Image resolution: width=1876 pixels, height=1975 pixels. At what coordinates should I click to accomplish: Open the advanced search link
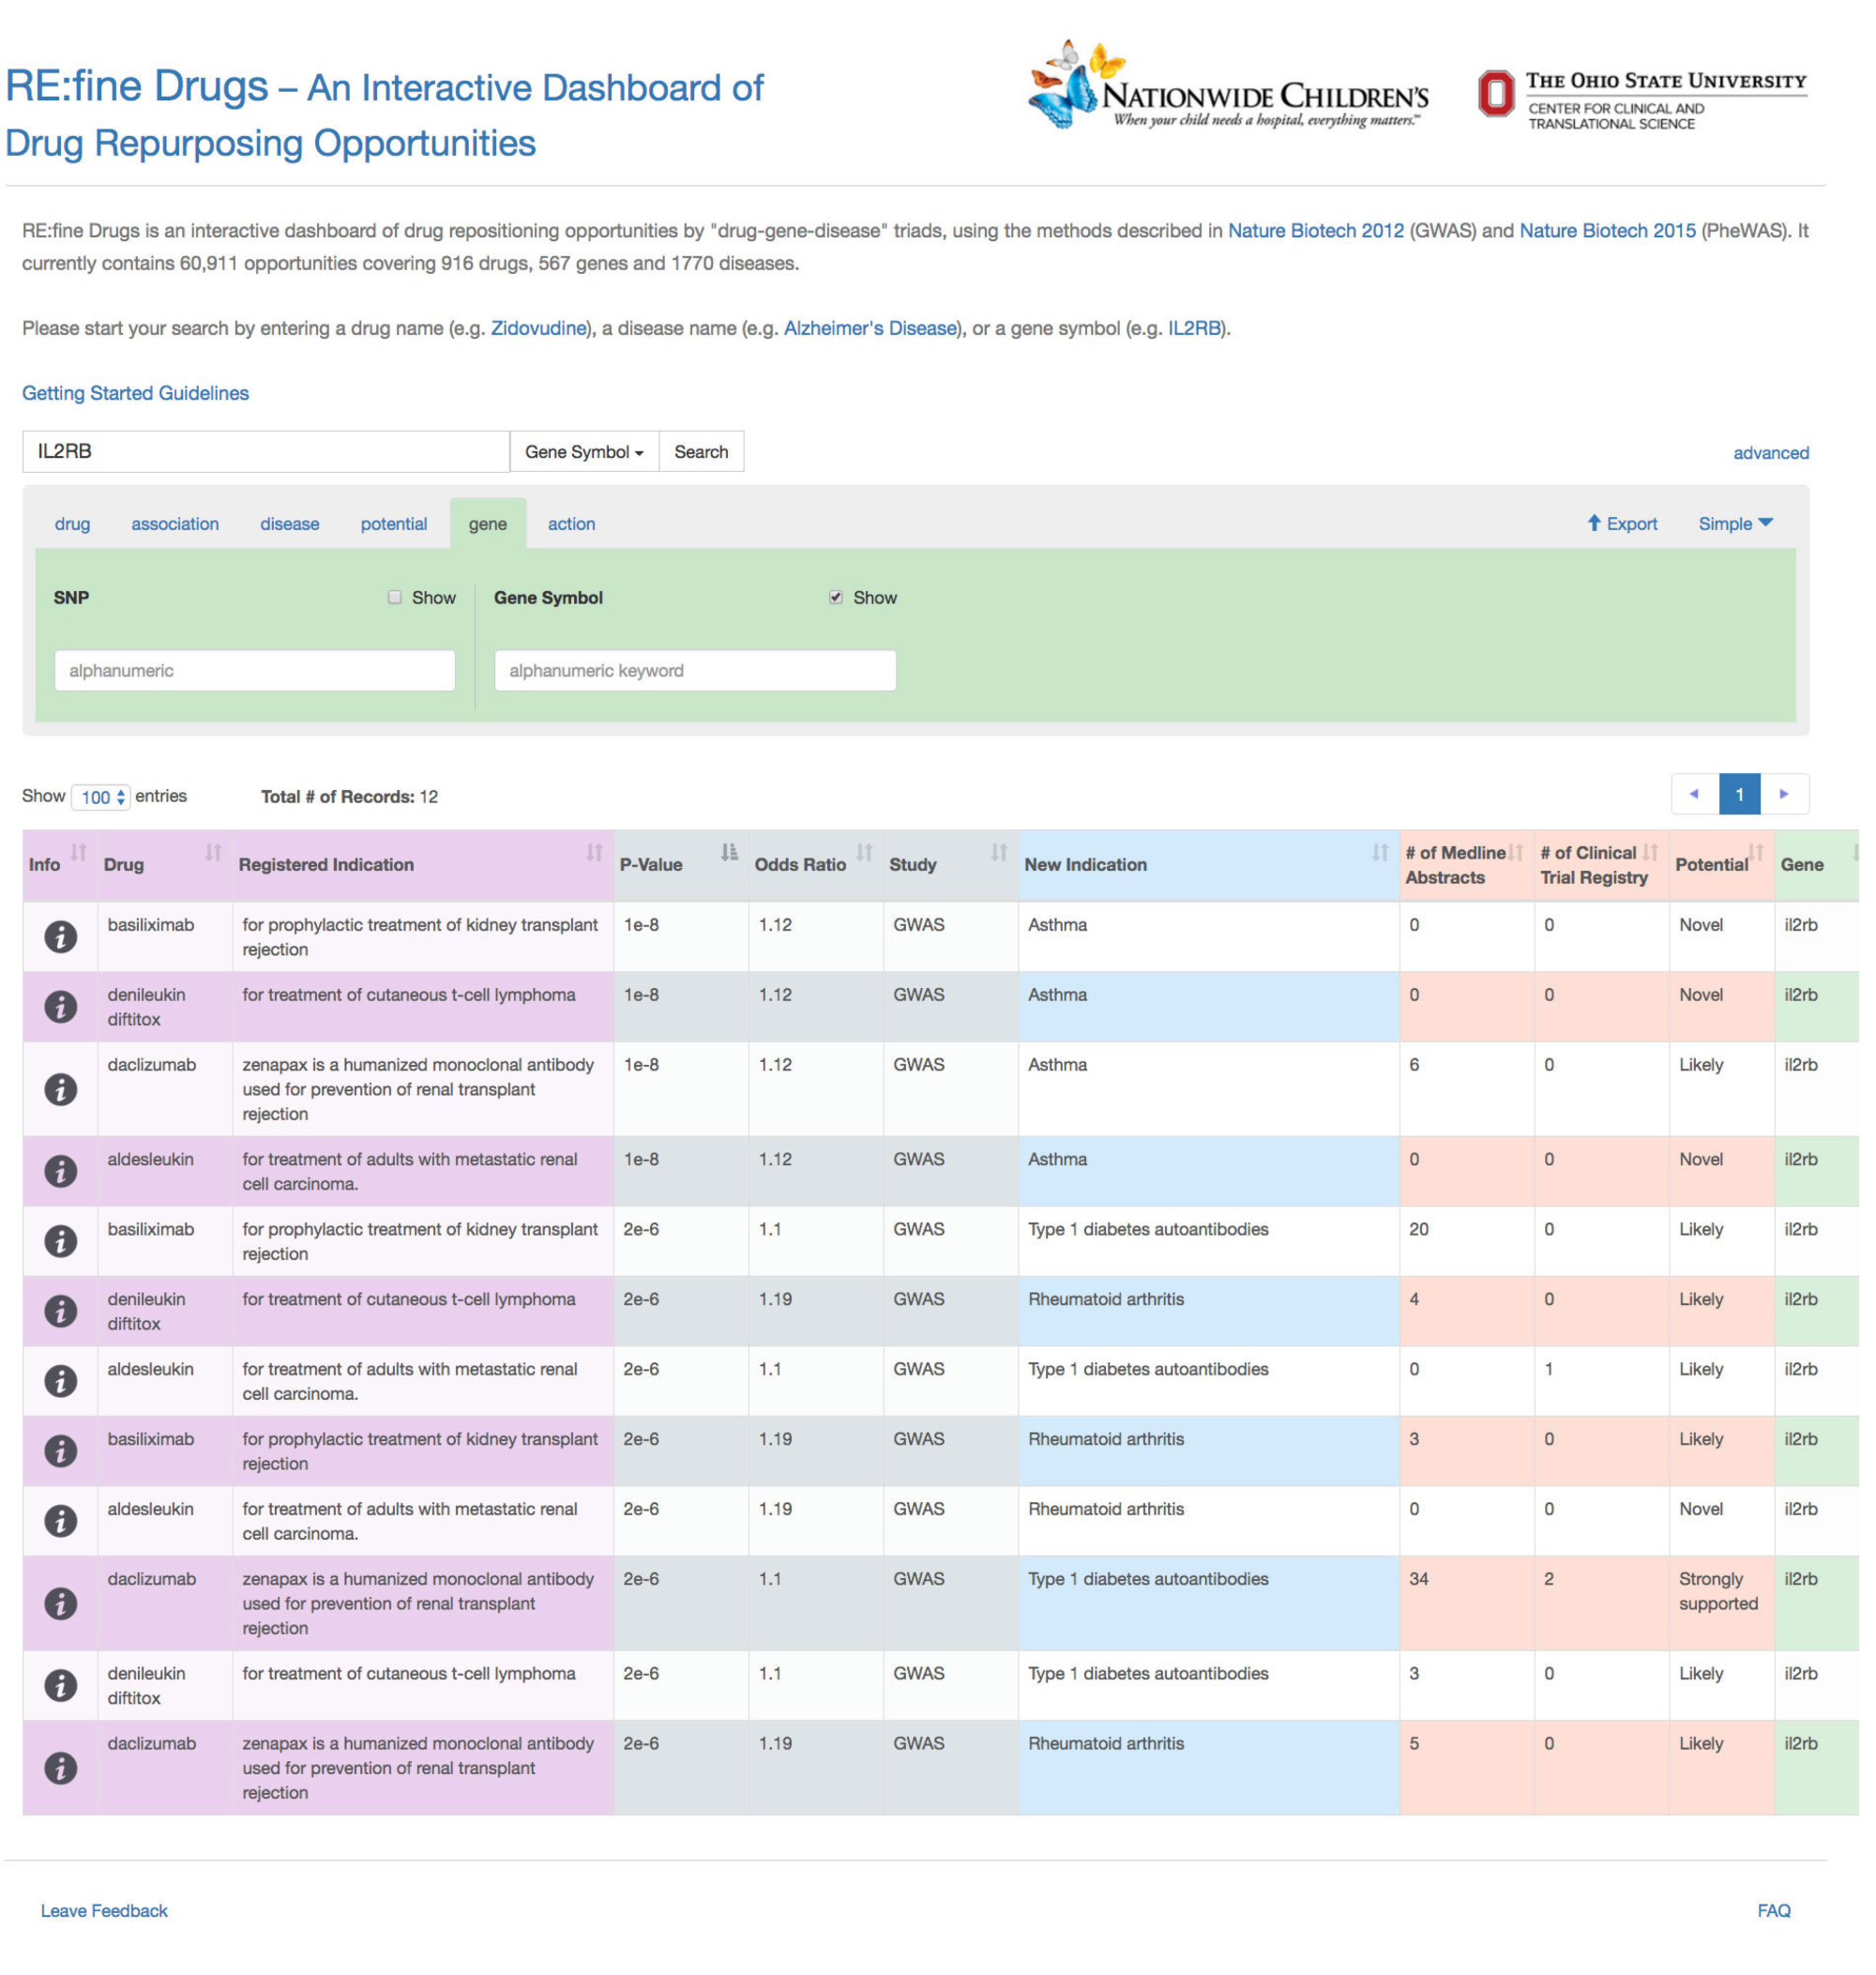(1770, 453)
